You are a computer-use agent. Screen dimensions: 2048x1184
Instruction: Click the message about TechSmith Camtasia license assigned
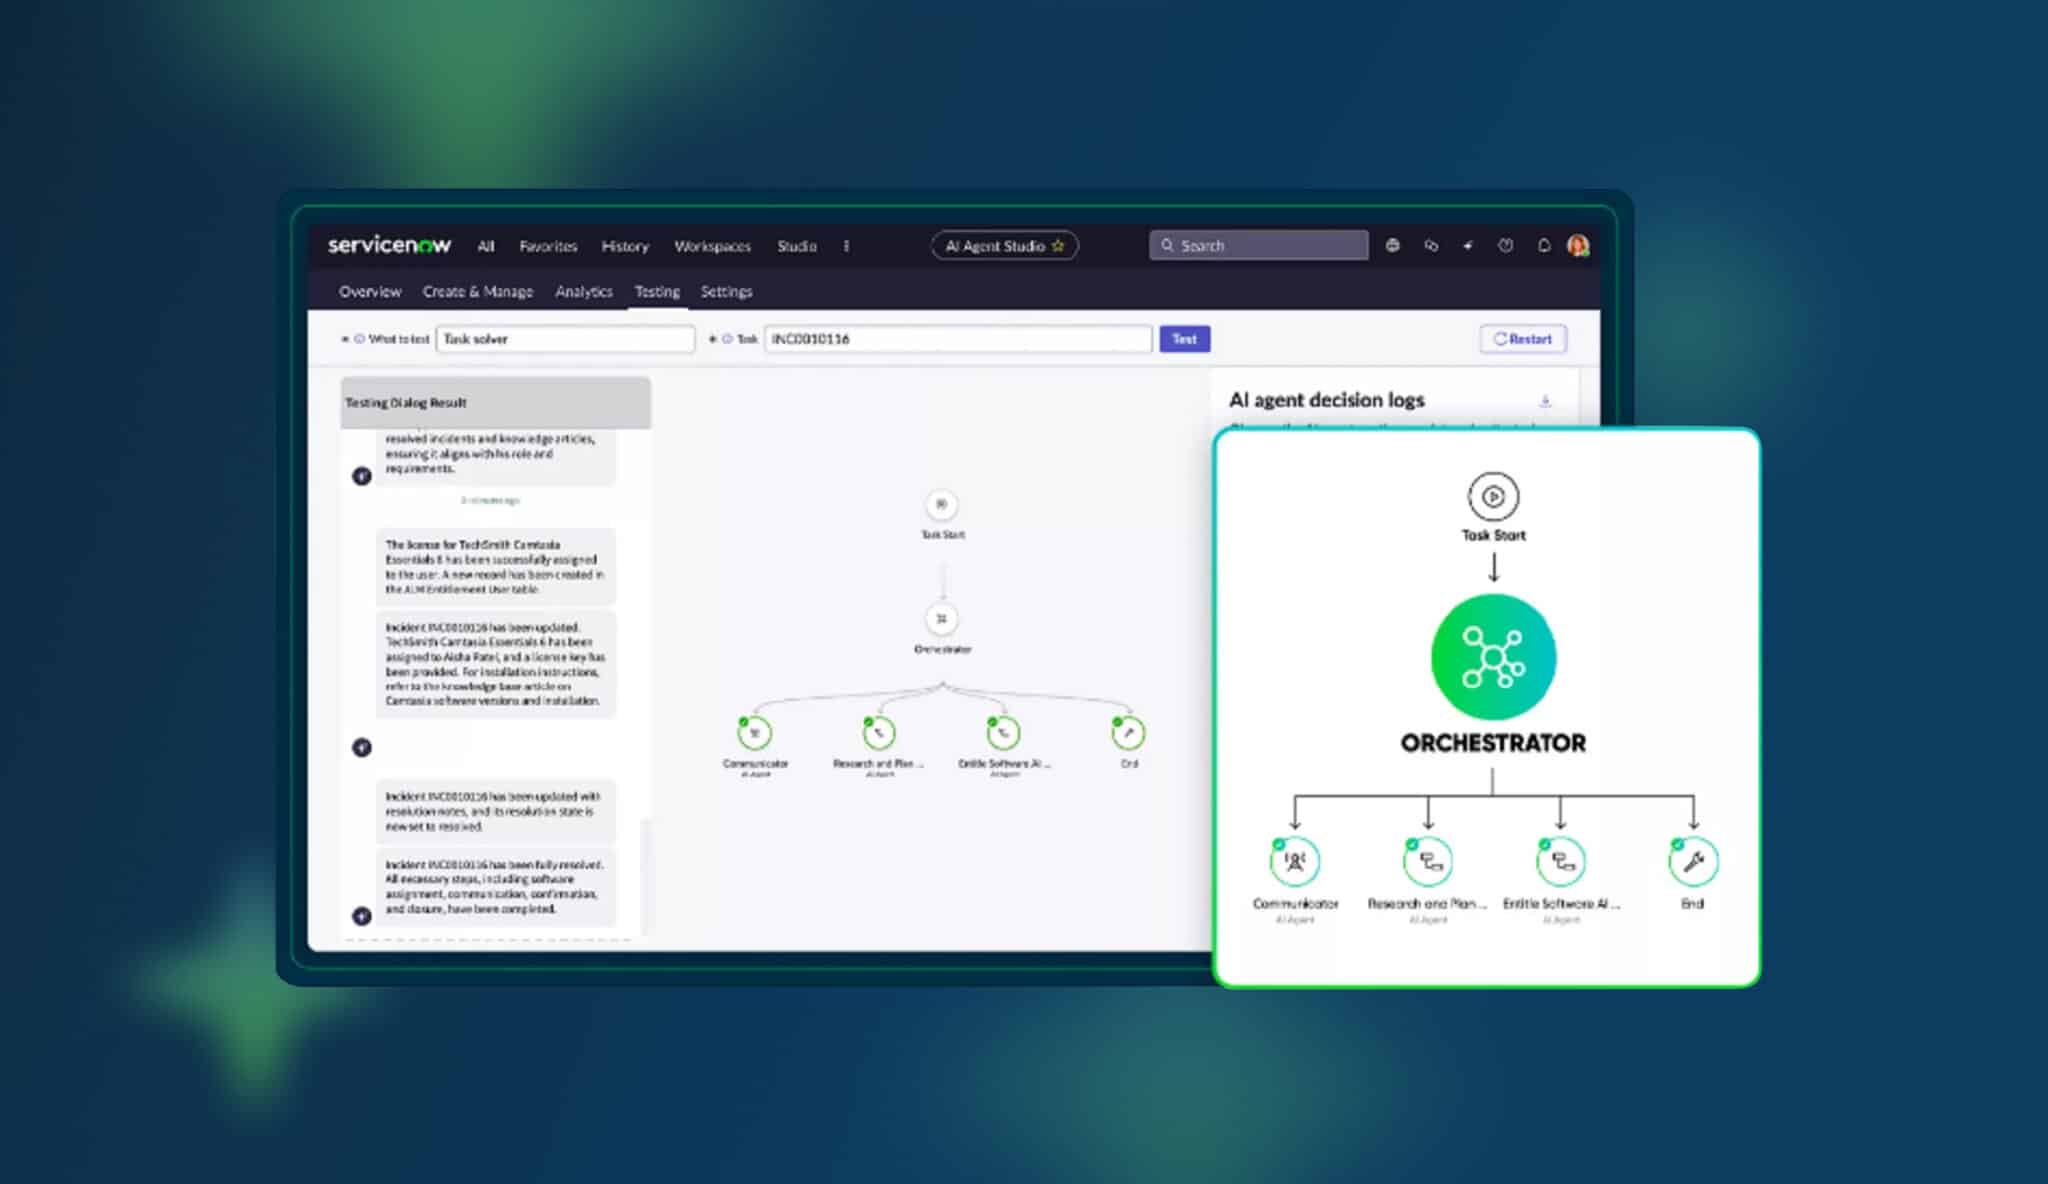496,567
